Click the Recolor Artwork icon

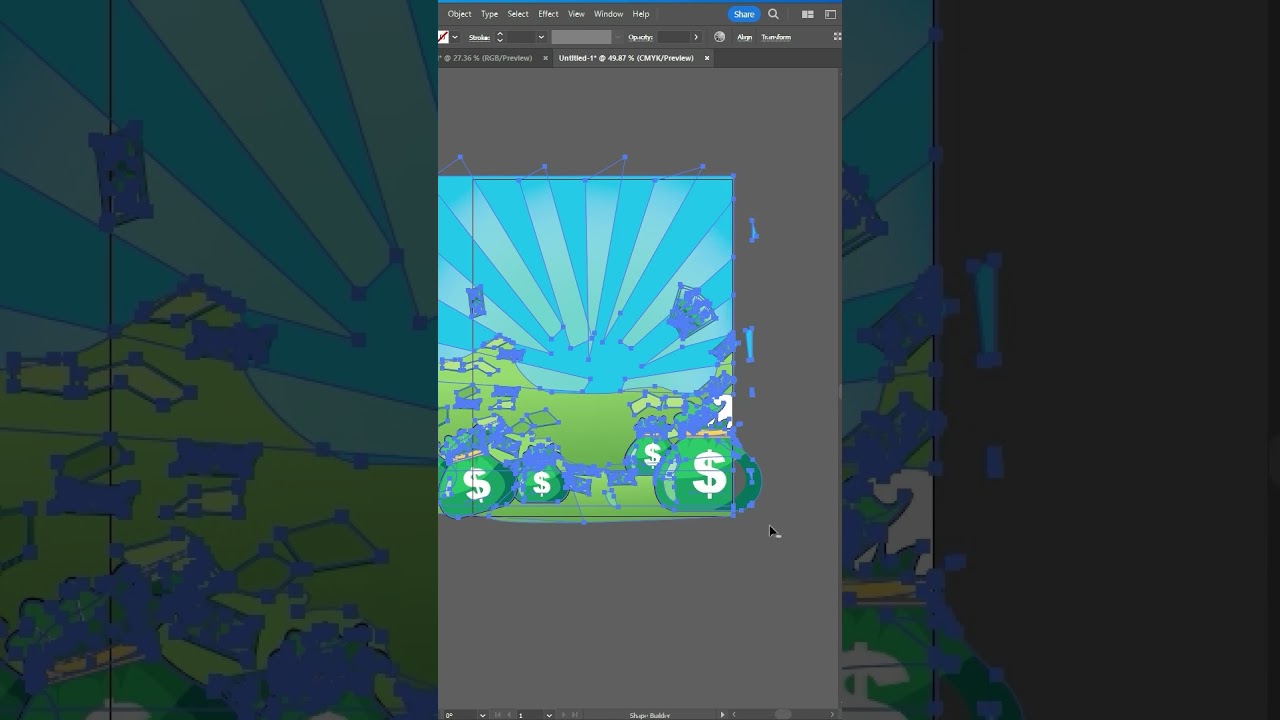click(x=719, y=37)
